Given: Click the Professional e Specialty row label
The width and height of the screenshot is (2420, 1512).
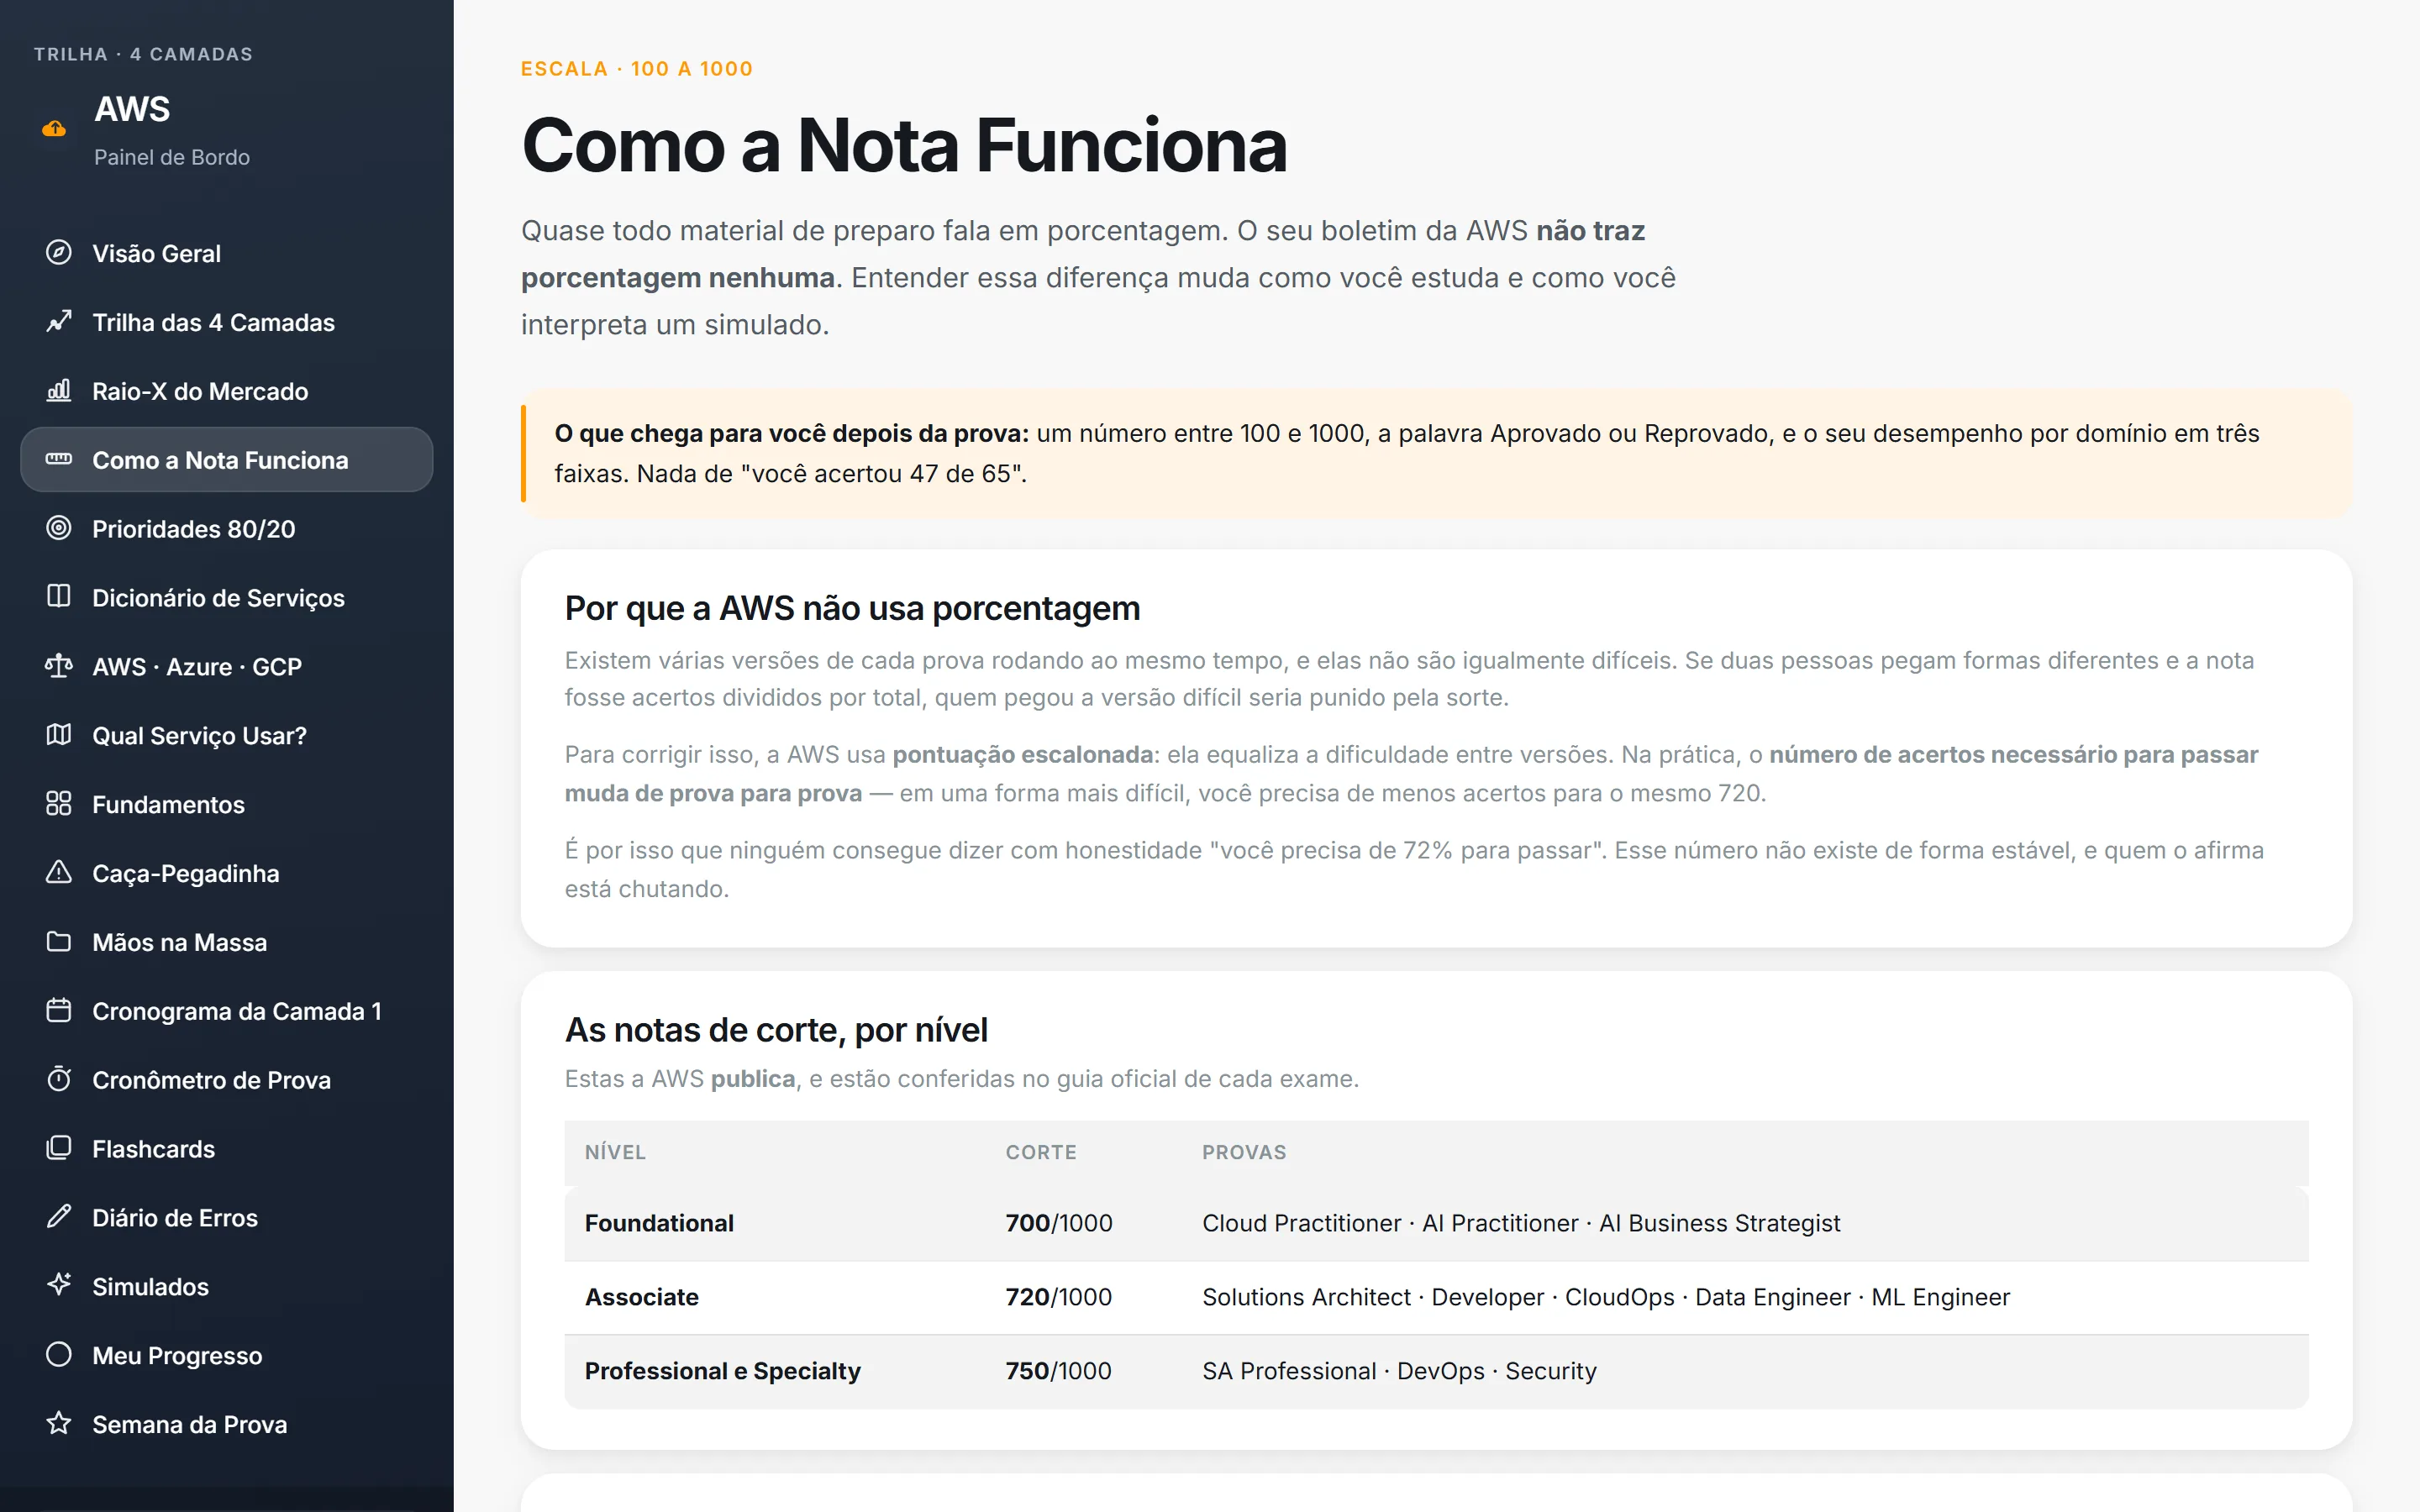Looking at the screenshot, I should tap(722, 1371).
